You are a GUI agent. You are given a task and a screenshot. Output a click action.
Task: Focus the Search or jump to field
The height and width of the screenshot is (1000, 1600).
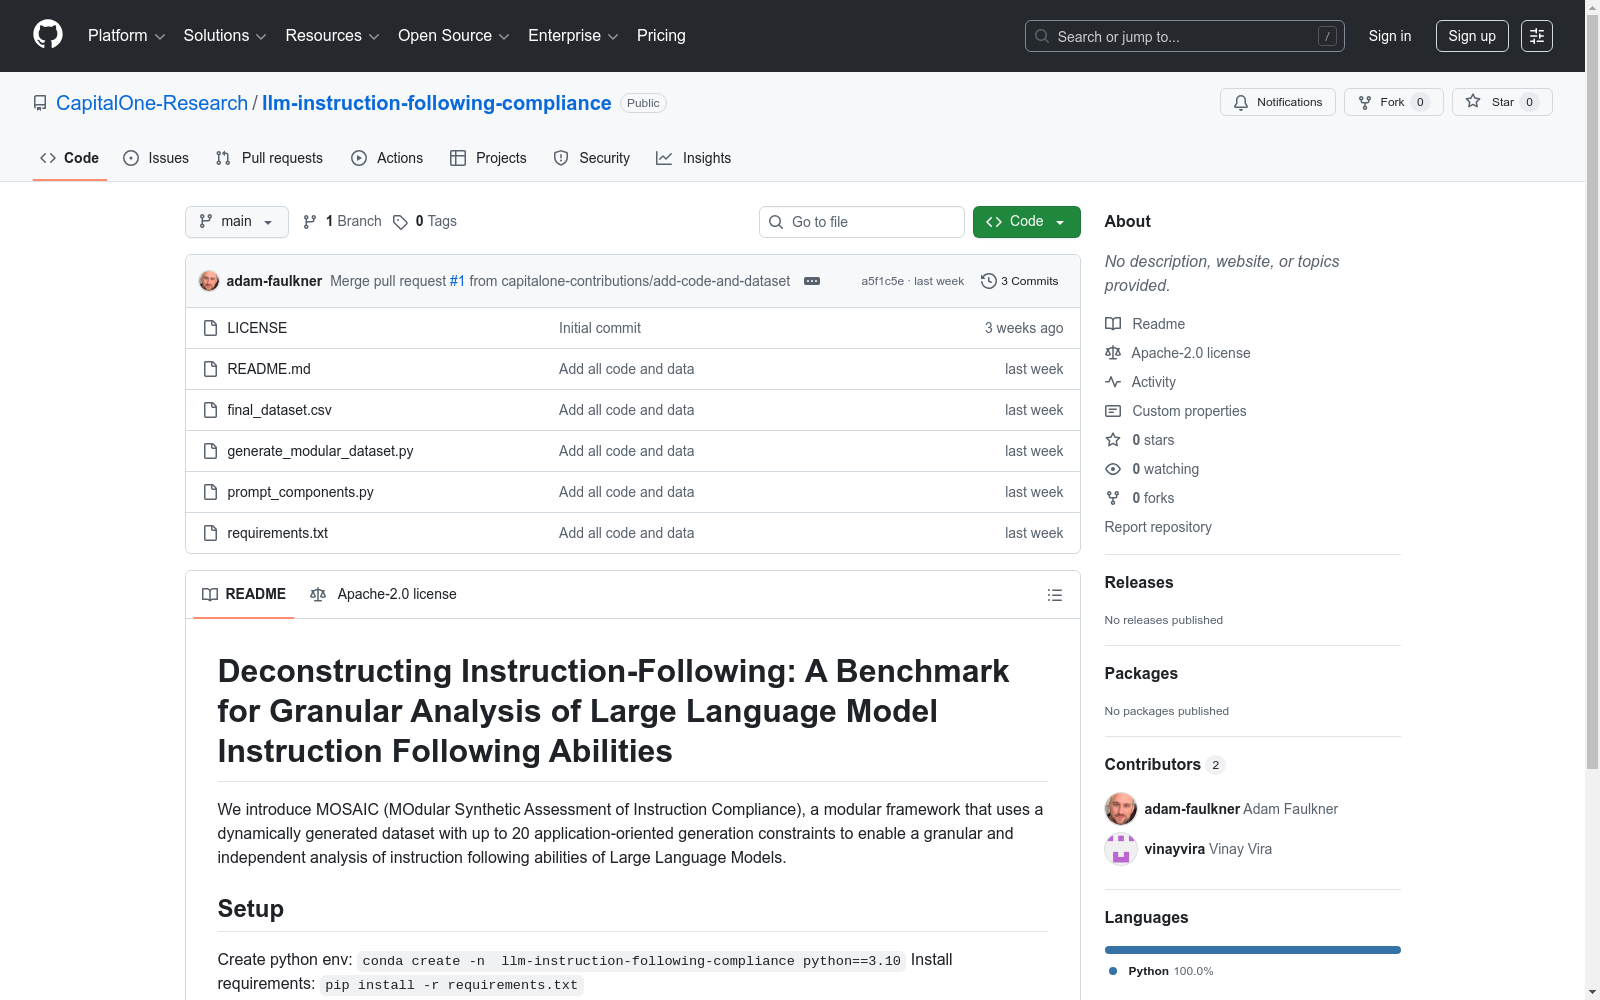(x=1185, y=36)
